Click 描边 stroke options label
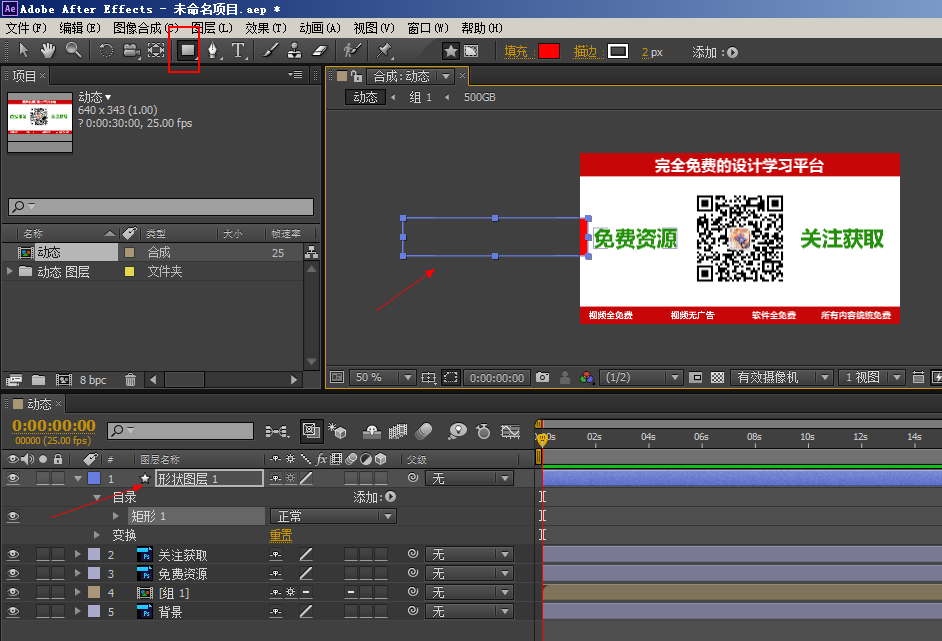Screen dimensions: 942x641 (x=585, y=52)
